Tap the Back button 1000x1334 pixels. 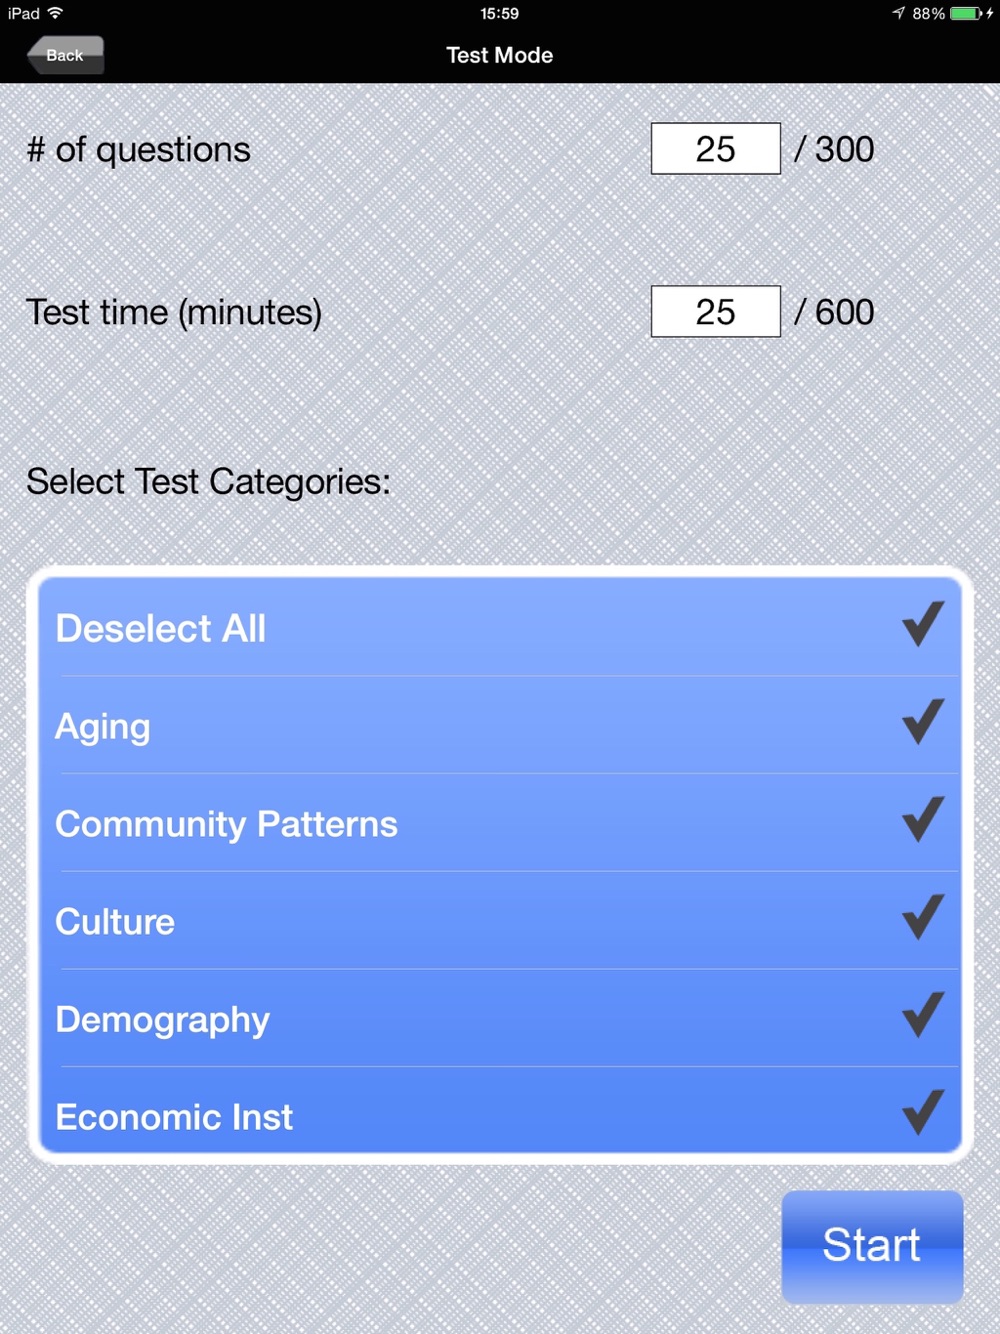65,55
